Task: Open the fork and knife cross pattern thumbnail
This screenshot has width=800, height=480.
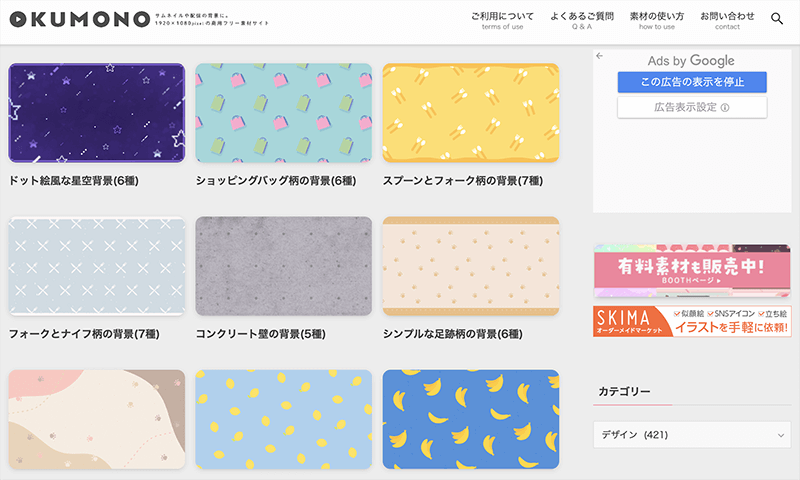Action: 97,266
